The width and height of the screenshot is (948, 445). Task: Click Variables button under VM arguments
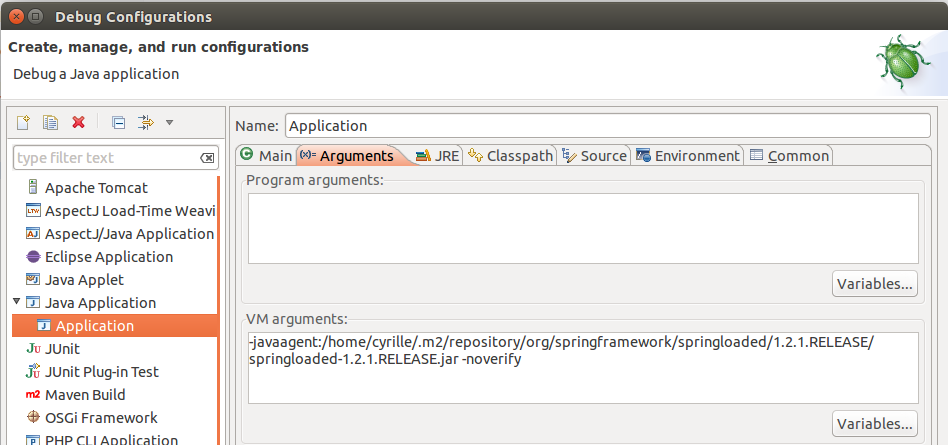click(874, 422)
